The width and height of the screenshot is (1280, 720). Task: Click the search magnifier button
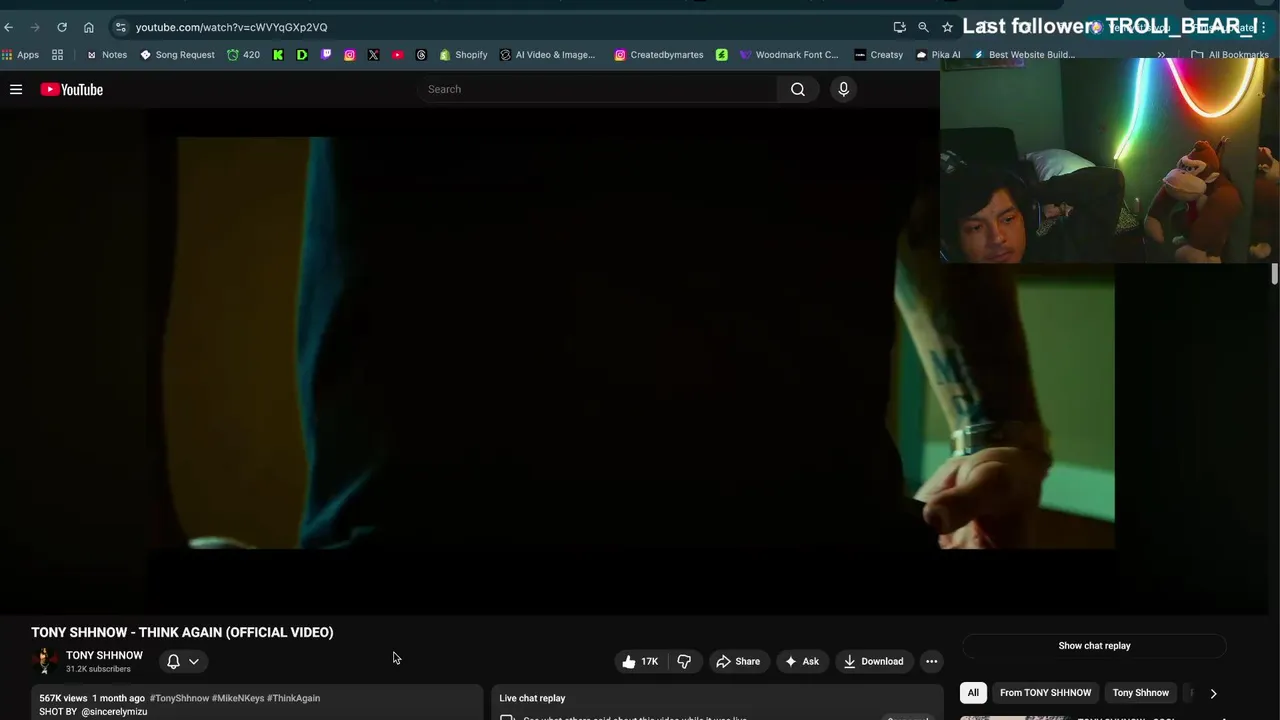[798, 89]
